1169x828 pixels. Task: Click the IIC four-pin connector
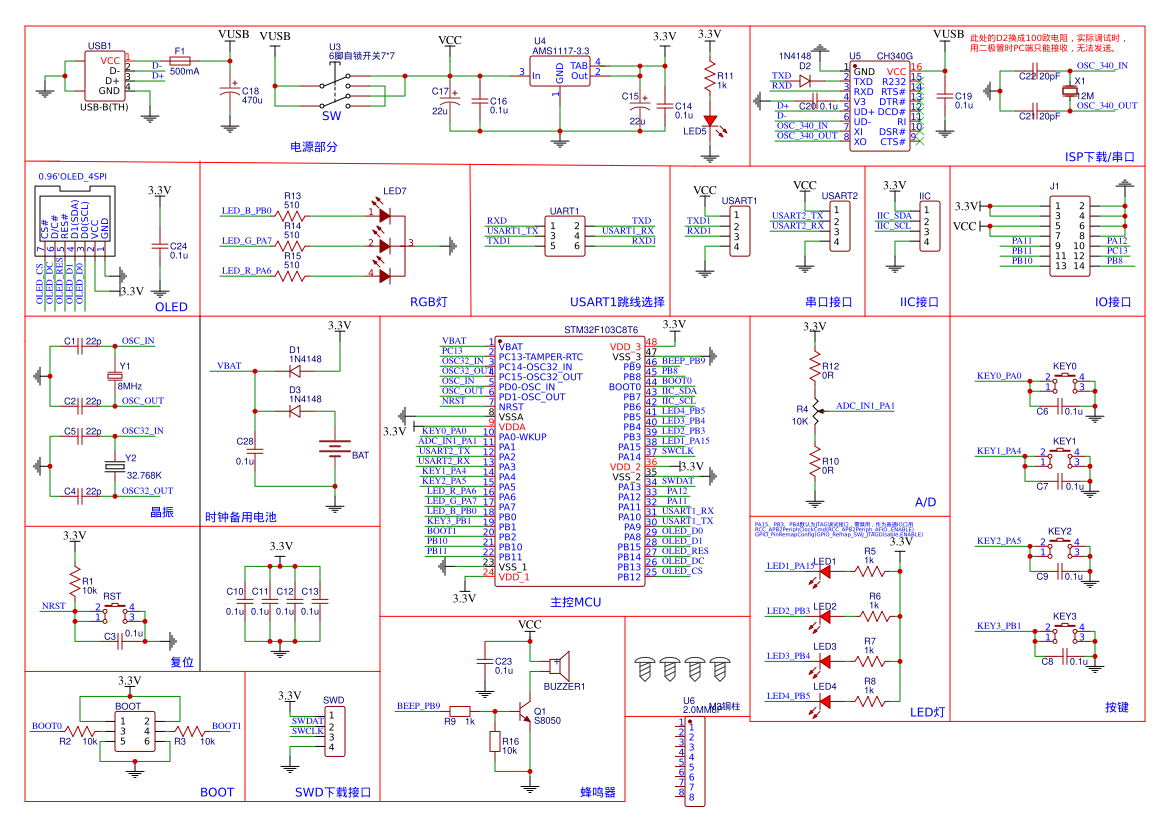click(x=929, y=226)
